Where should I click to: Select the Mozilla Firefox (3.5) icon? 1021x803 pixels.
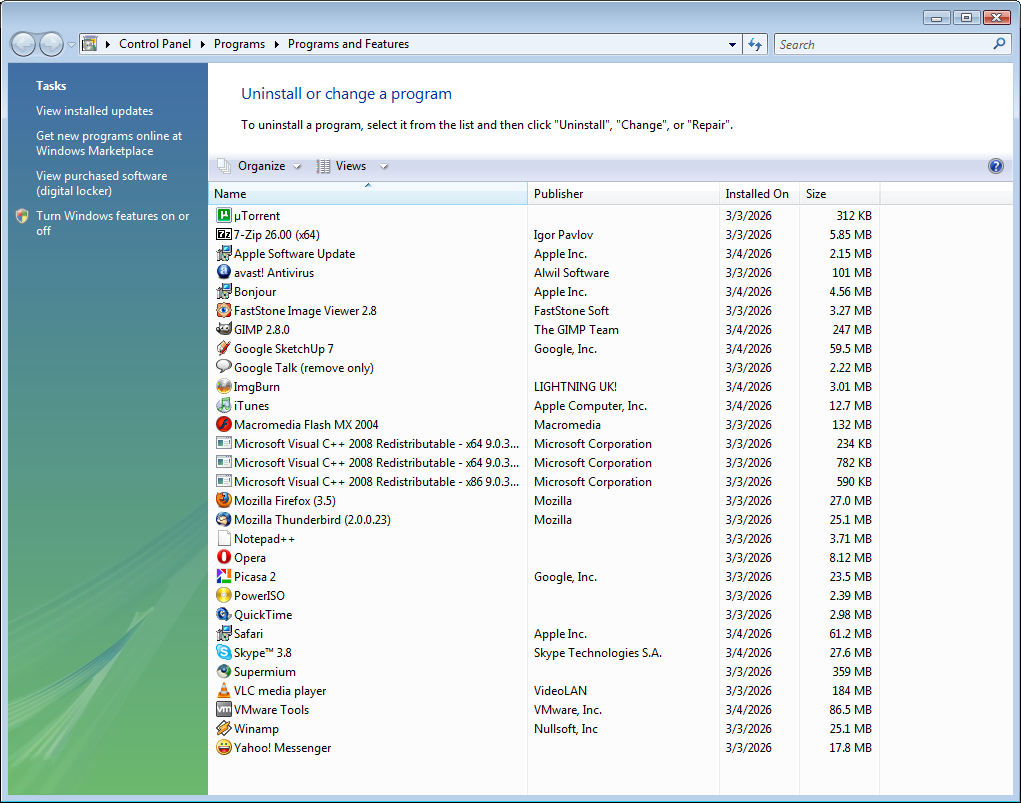click(x=223, y=500)
